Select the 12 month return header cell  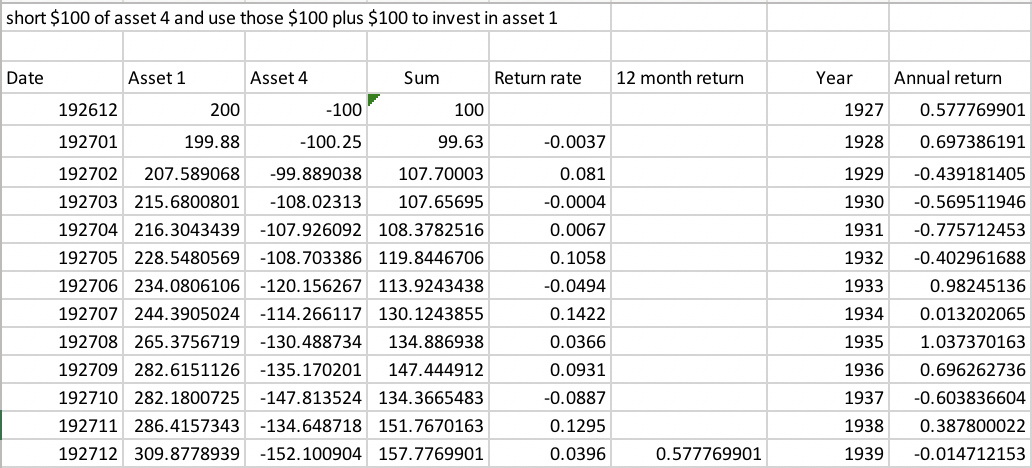click(689, 78)
